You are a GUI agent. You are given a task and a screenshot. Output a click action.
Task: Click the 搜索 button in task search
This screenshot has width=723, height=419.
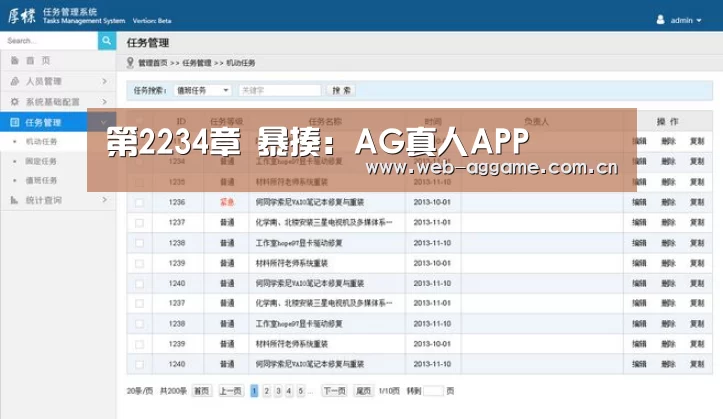click(341, 90)
